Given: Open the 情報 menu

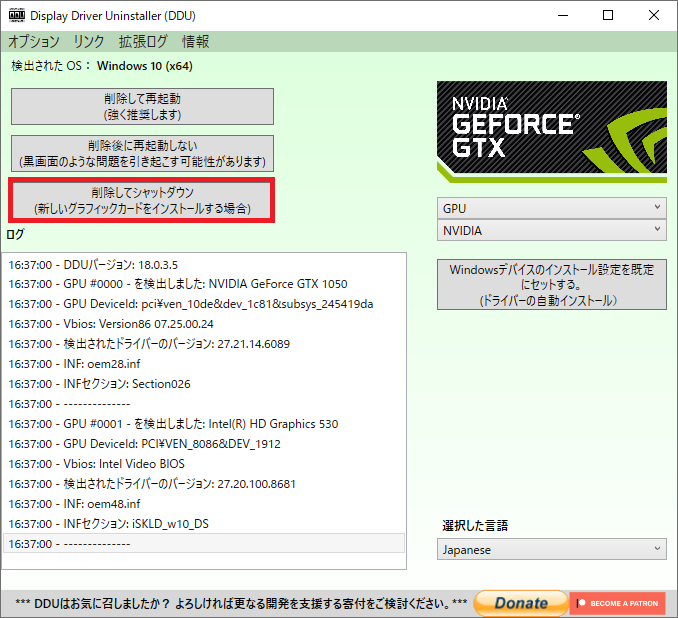Looking at the screenshot, I should click(195, 42).
